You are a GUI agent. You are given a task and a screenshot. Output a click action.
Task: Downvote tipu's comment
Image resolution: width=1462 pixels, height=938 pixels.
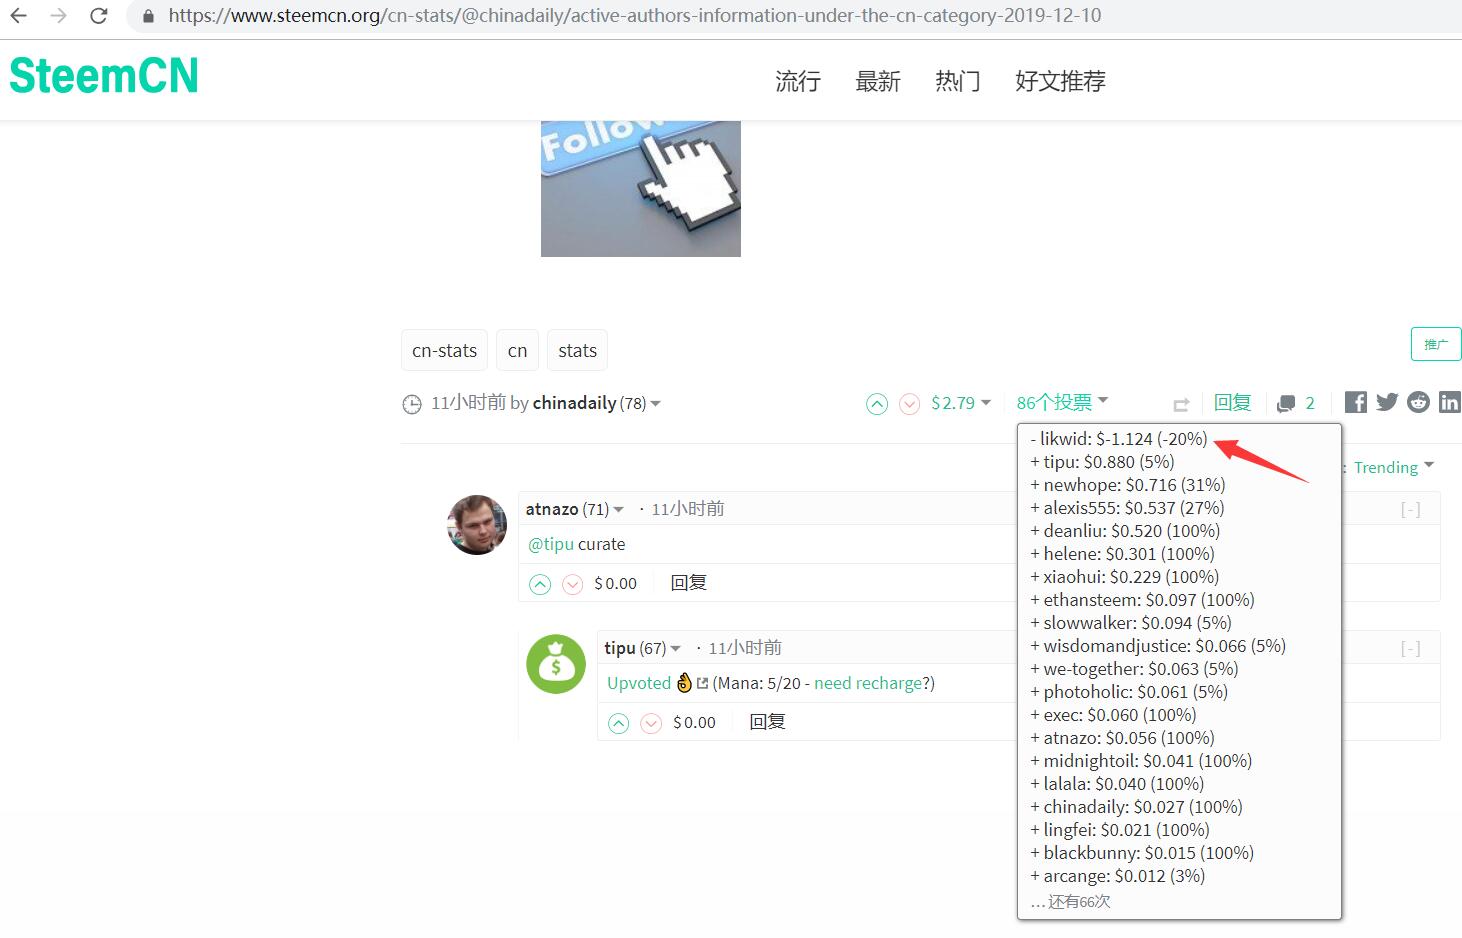coord(651,723)
